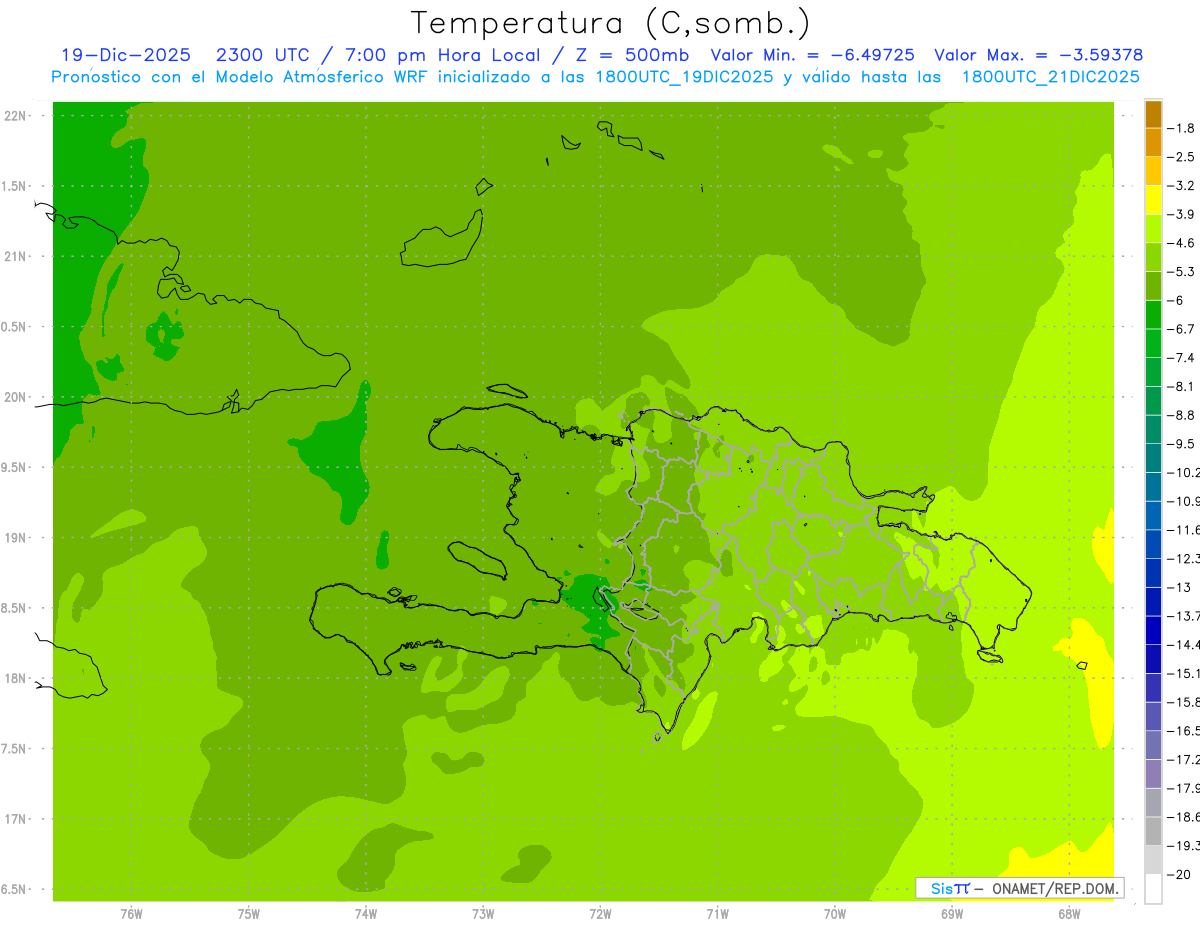The width and height of the screenshot is (1200, 927).
Task: Click the '75W' longitude axis label
Action: coord(248,914)
